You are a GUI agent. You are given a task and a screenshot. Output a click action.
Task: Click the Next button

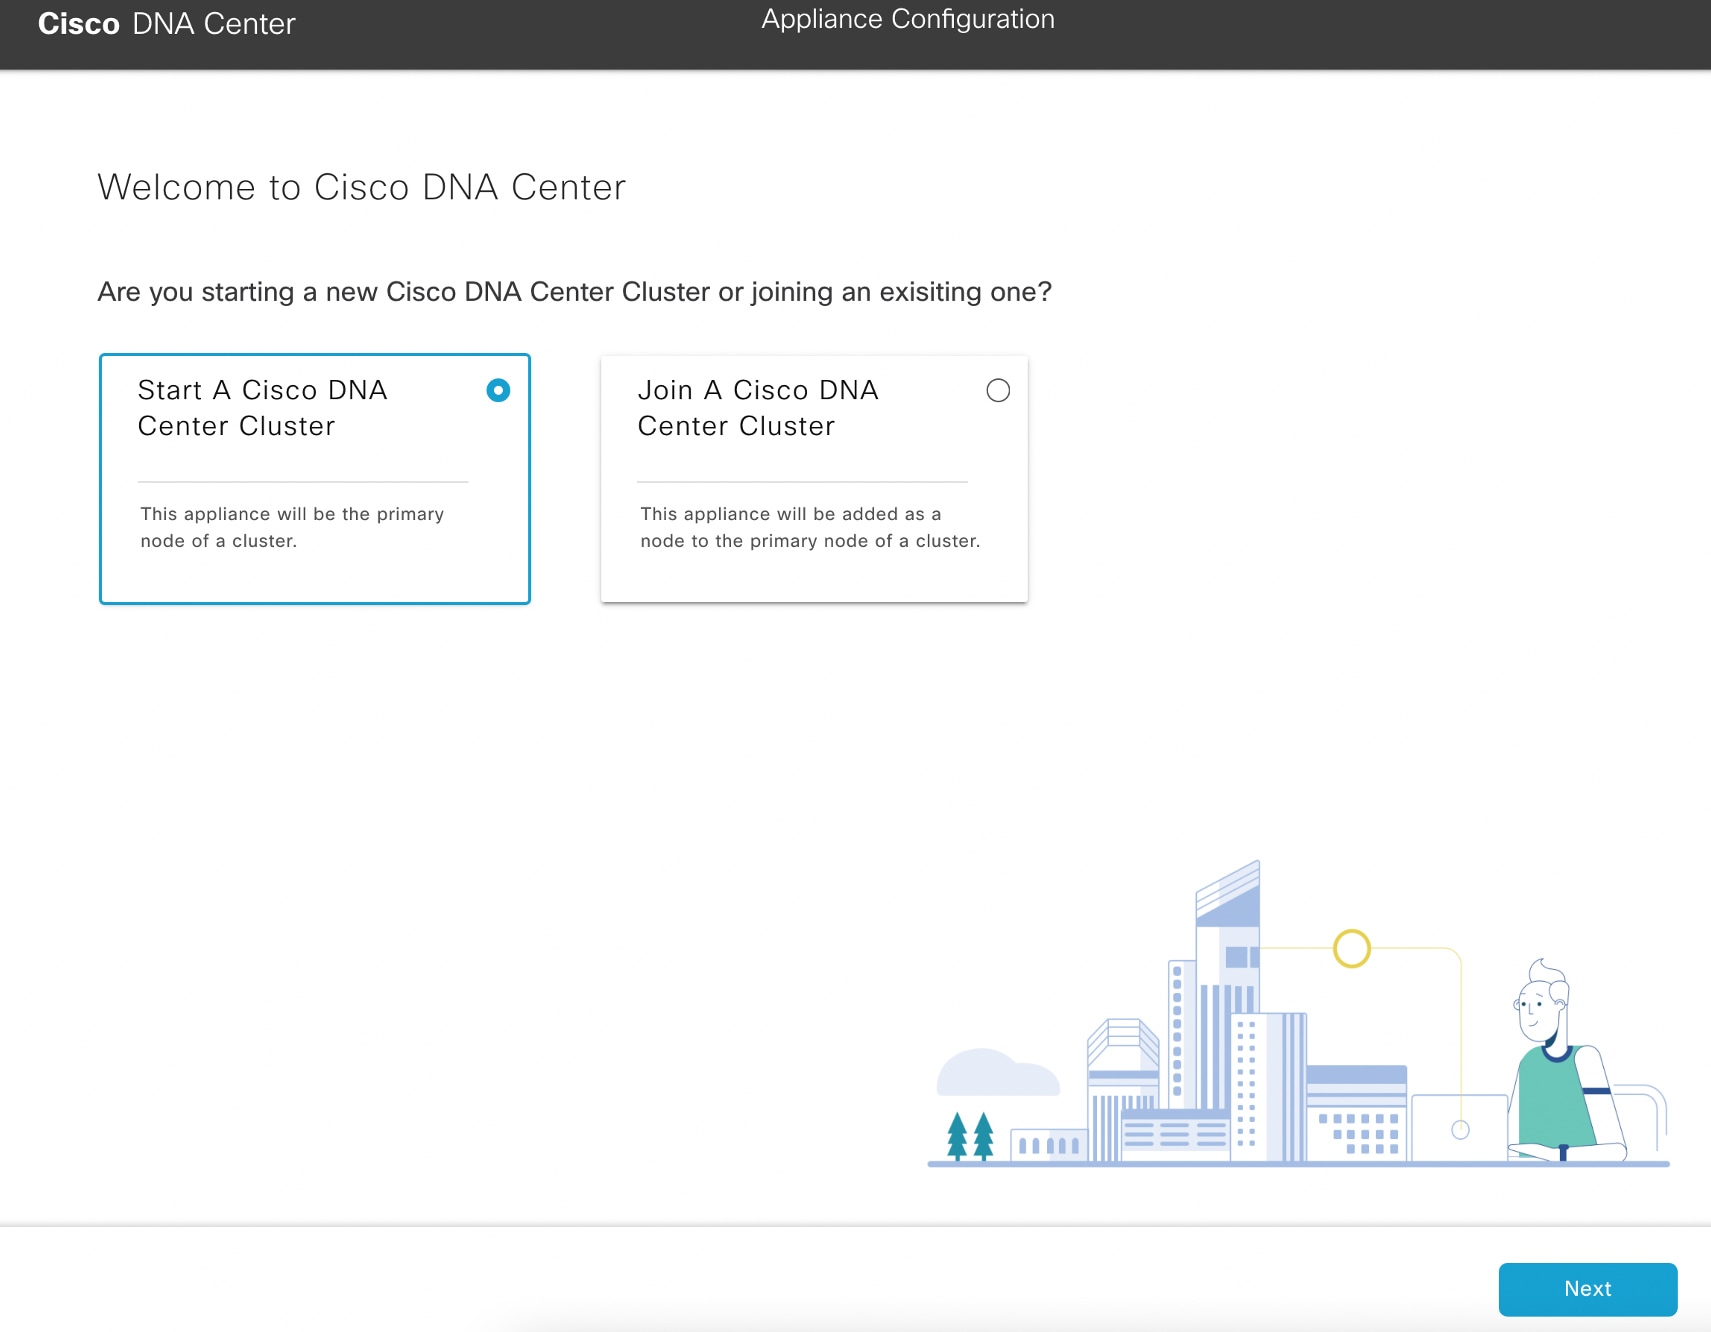[x=1588, y=1289]
